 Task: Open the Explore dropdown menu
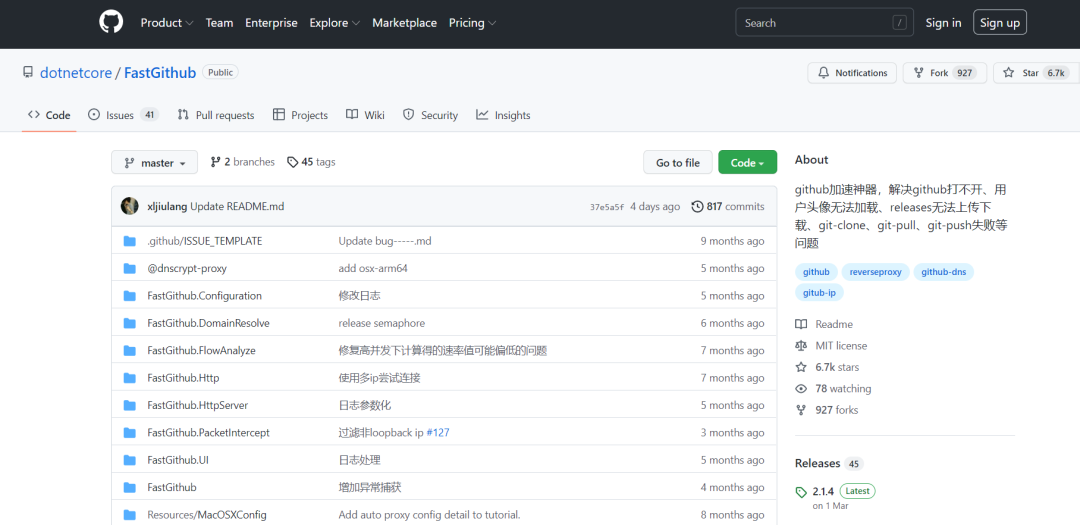point(335,23)
